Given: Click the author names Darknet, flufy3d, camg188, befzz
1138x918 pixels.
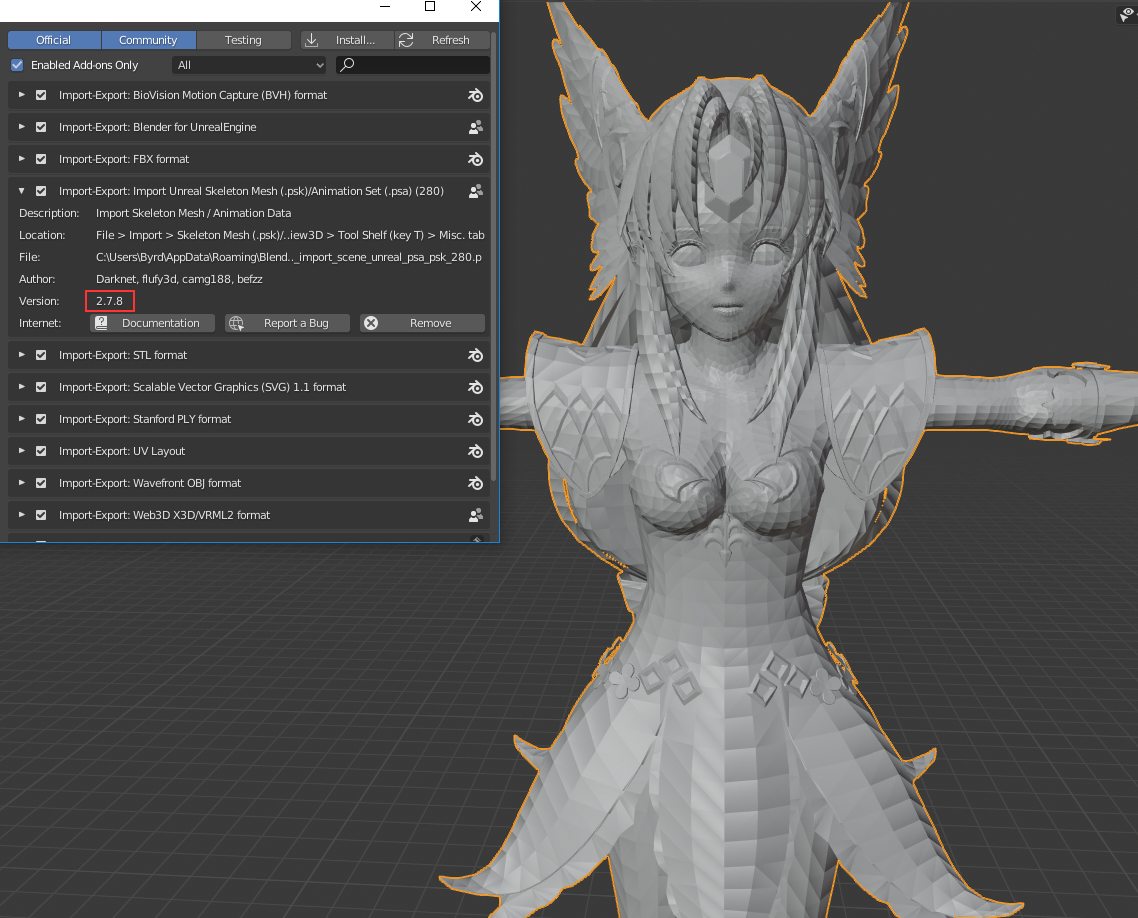Looking at the screenshot, I should click(179, 279).
